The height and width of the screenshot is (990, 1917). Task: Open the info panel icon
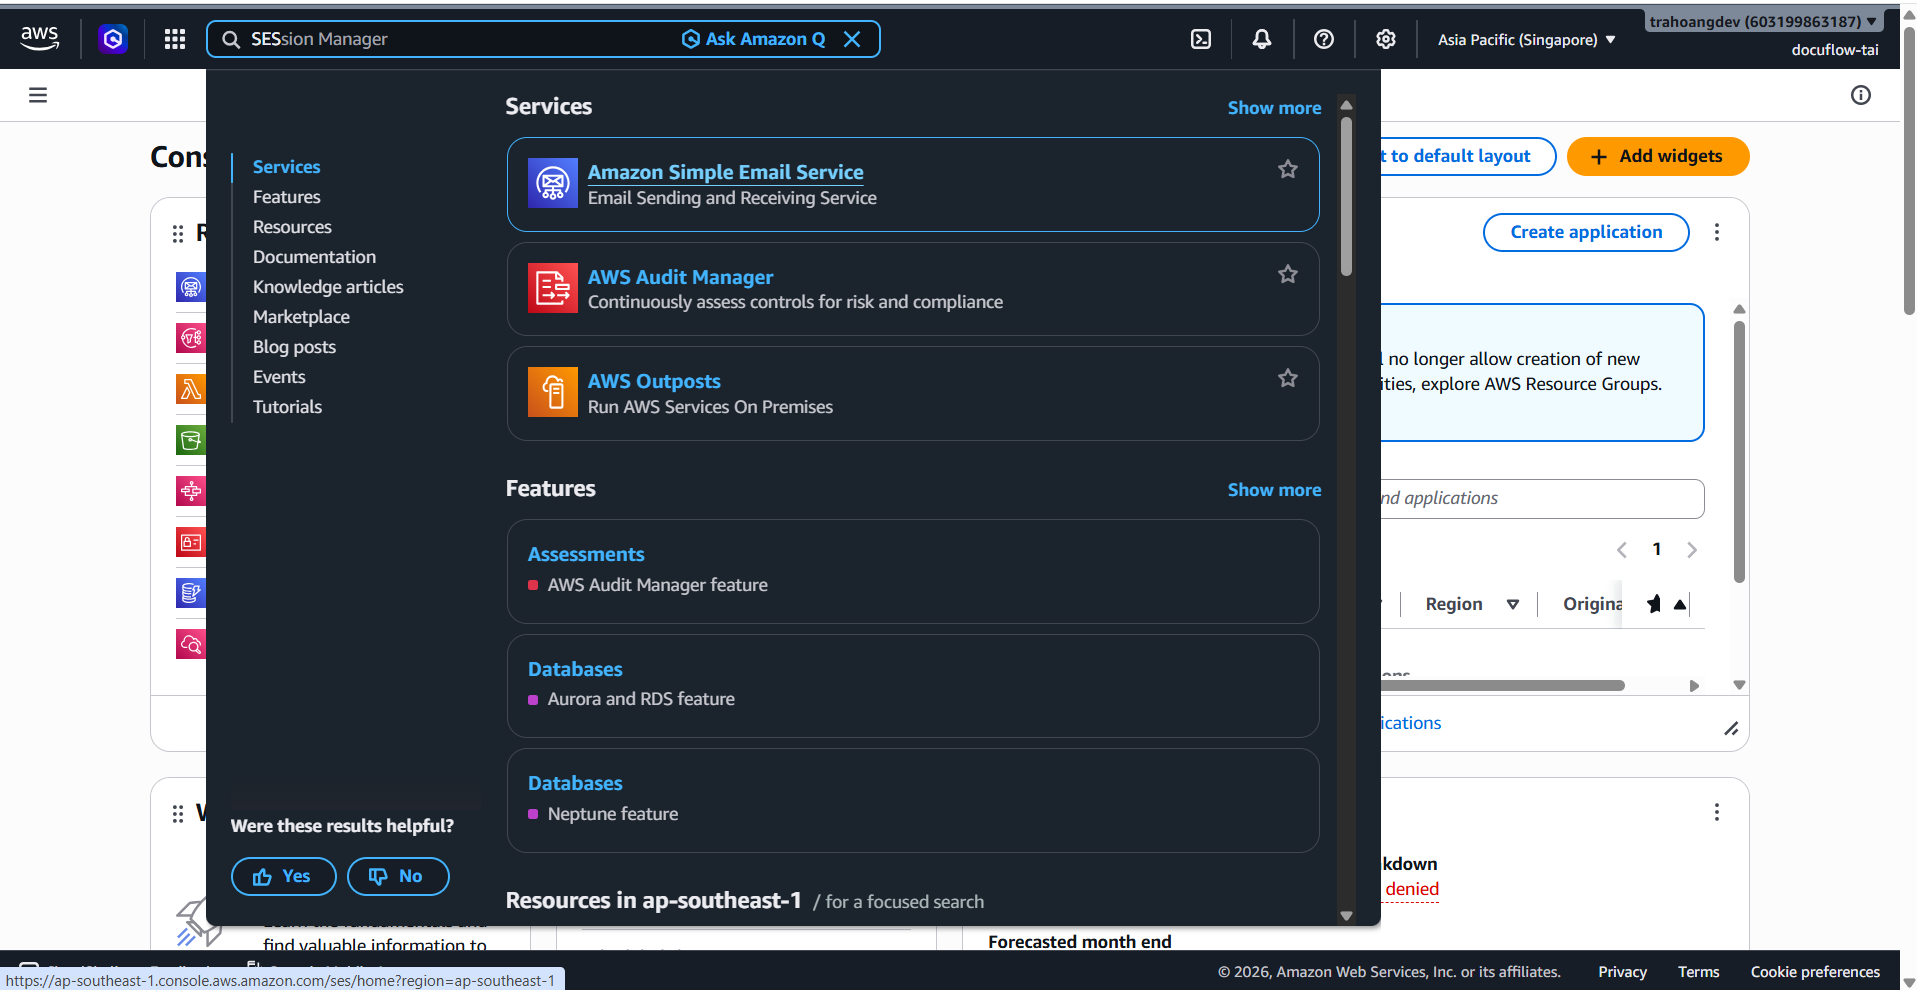[x=1861, y=95]
